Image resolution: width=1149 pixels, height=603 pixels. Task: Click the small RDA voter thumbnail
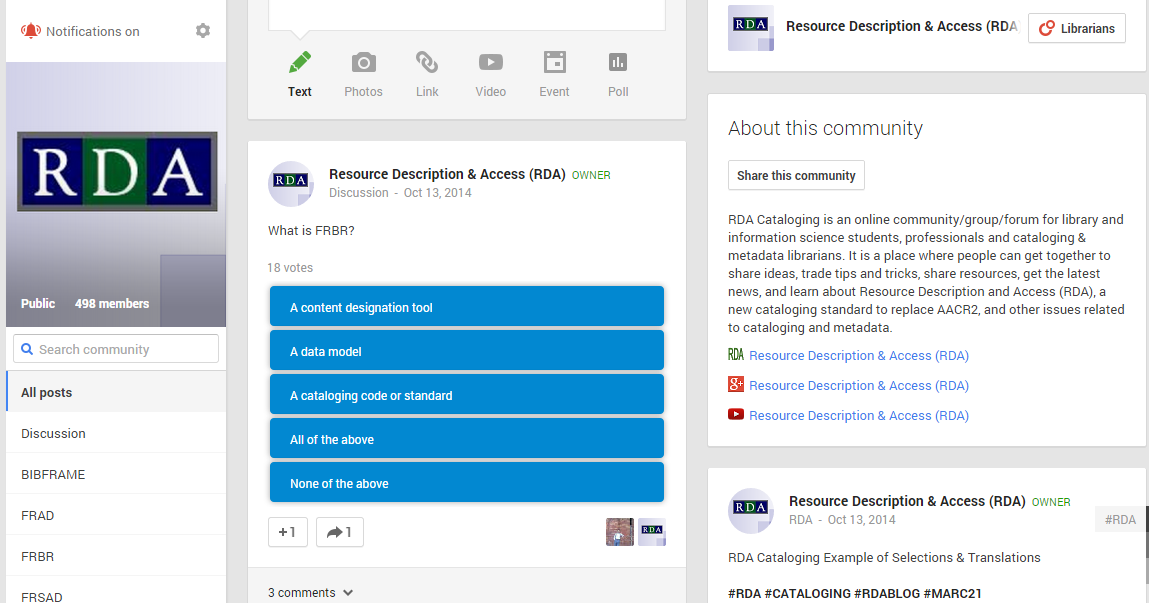(x=651, y=532)
